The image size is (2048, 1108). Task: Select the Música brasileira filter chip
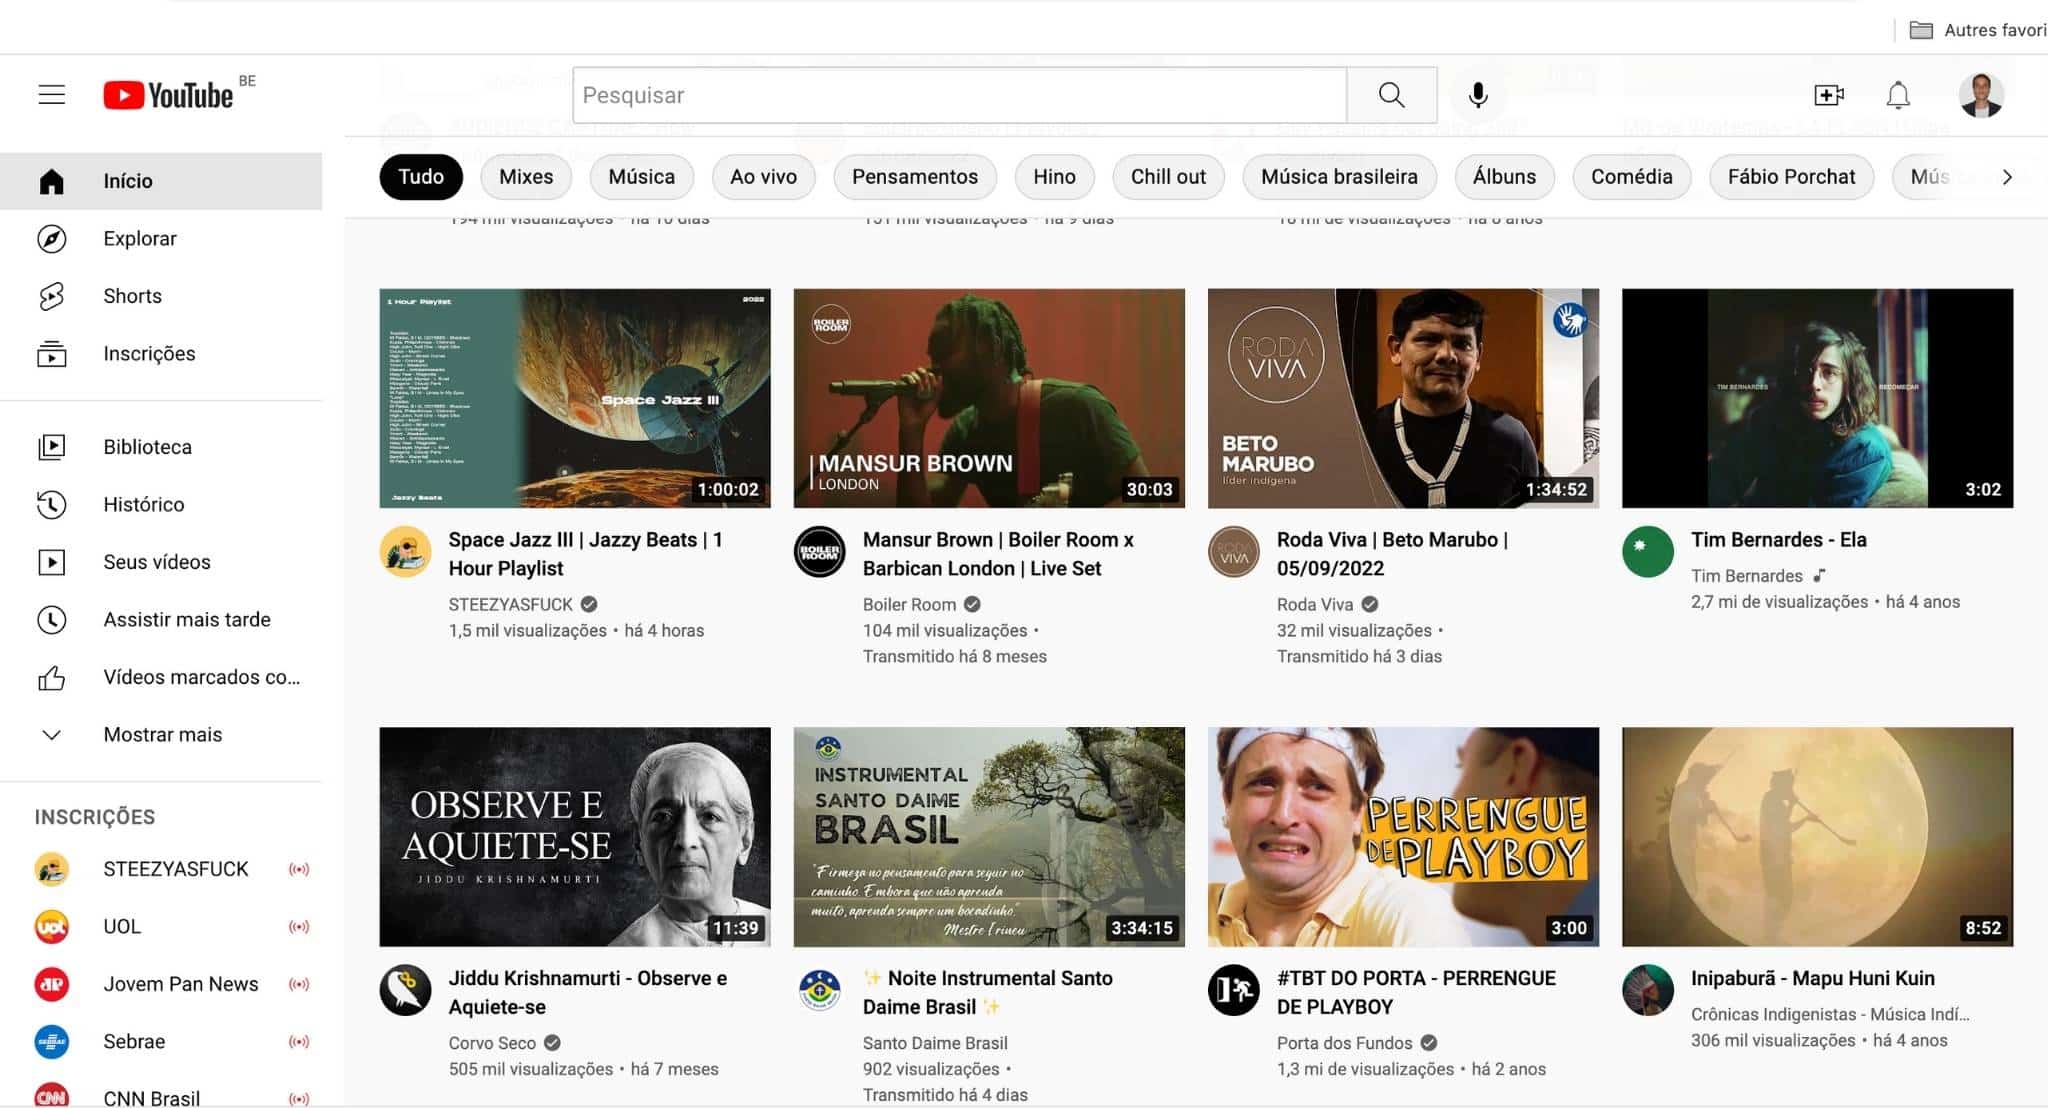coord(1339,177)
